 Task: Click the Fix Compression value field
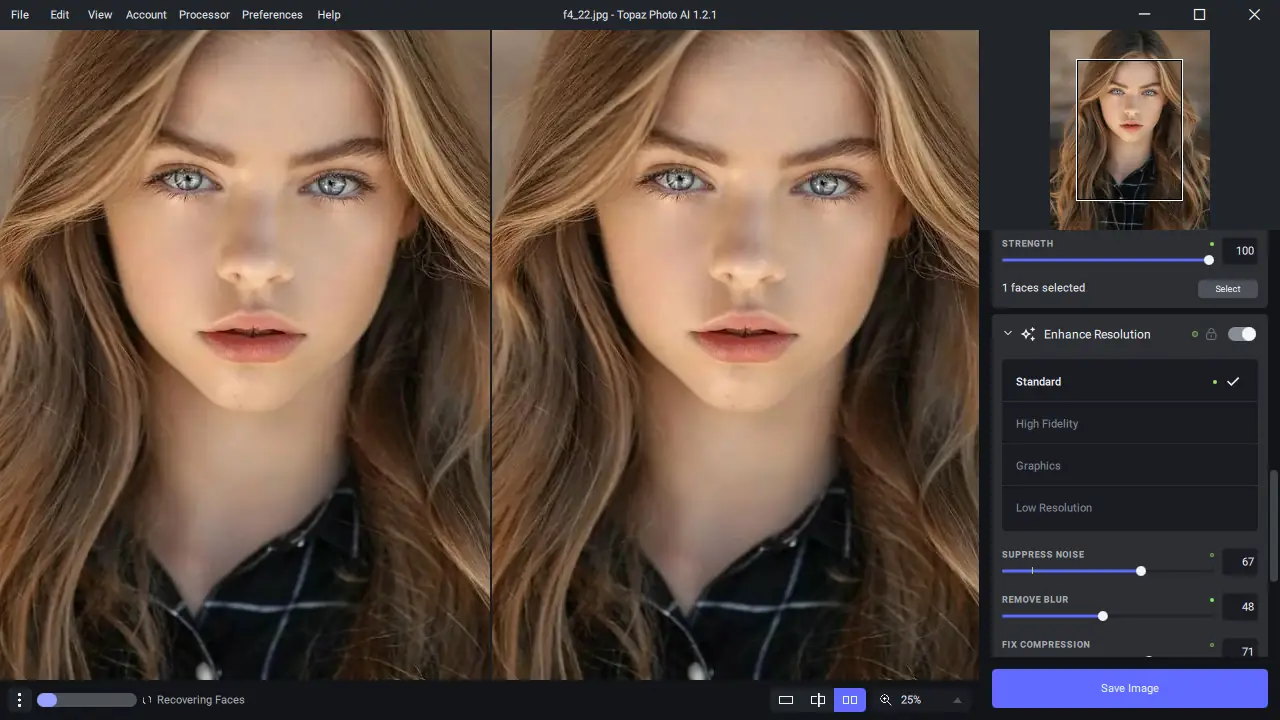tap(1240, 649)
